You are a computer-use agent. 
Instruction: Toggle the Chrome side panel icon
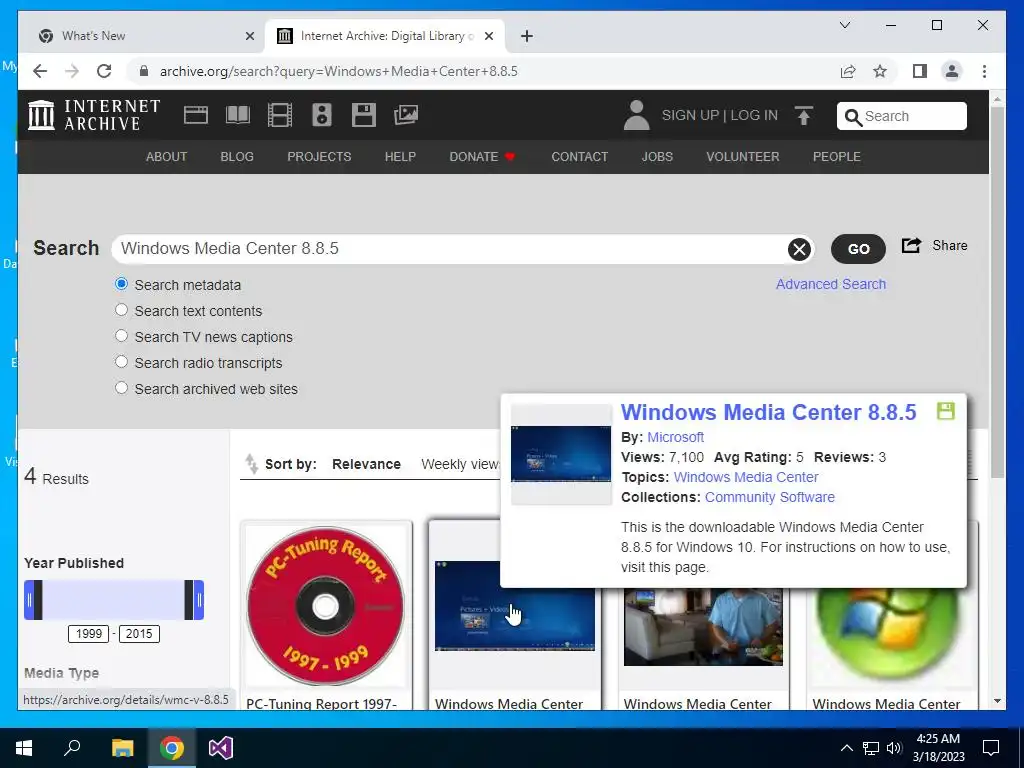(x=920, y=71)
